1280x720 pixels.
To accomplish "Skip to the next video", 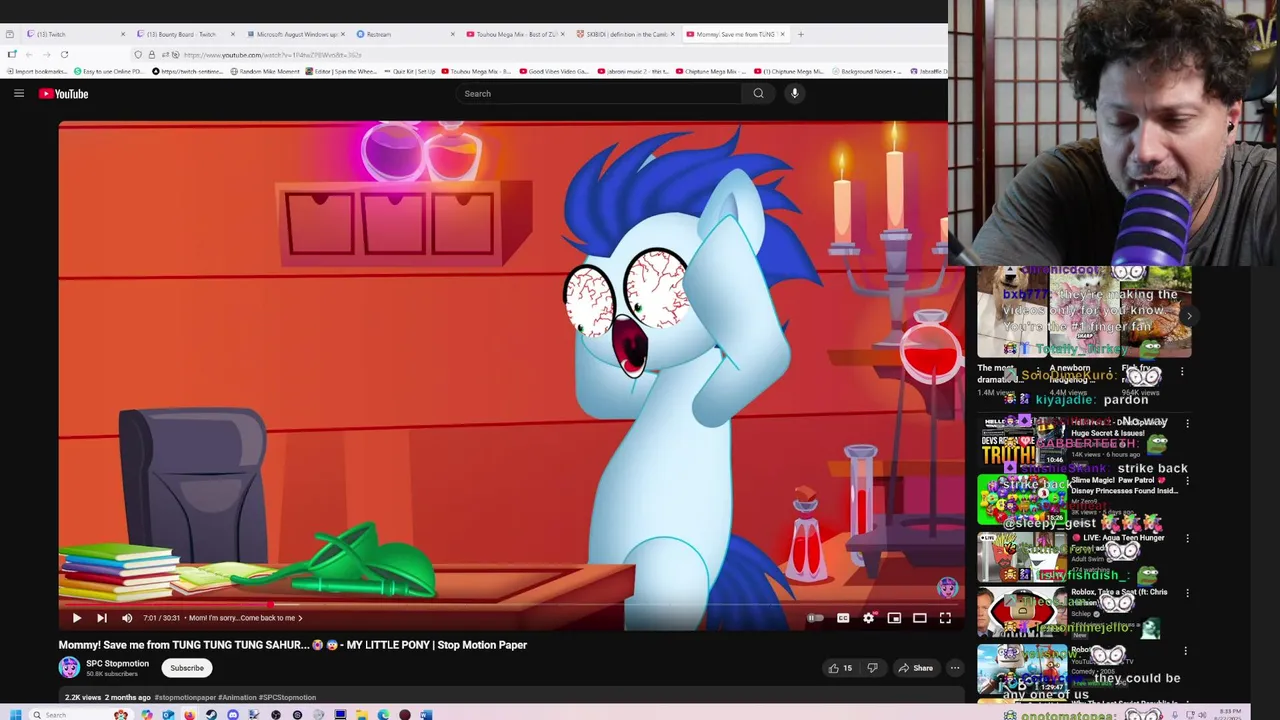I will pos(101,618).
